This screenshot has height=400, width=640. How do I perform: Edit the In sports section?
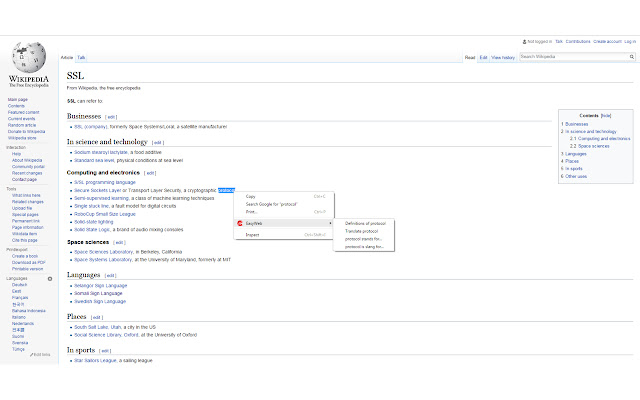pos(105,351)
